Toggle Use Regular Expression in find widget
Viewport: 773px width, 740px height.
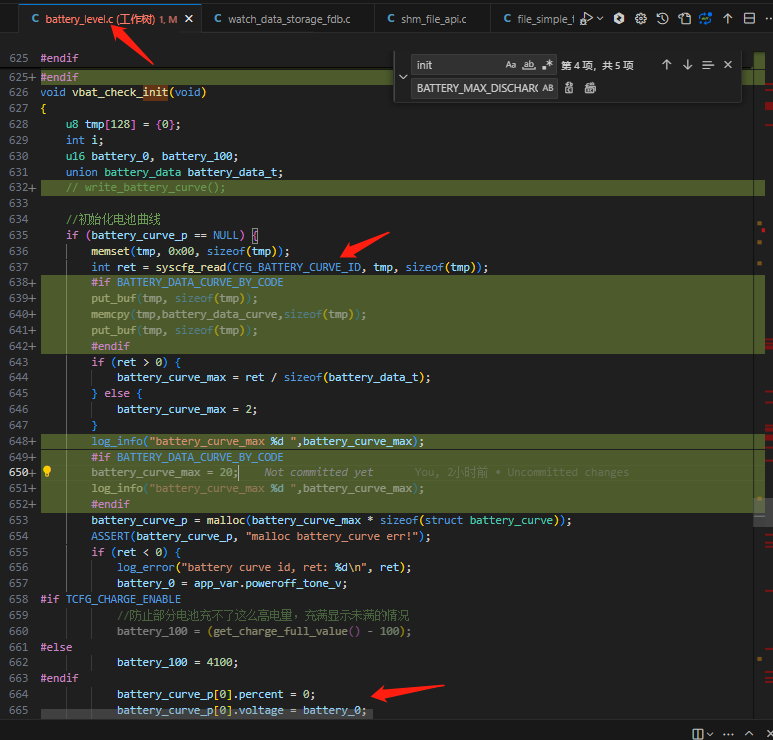(547, 65)
